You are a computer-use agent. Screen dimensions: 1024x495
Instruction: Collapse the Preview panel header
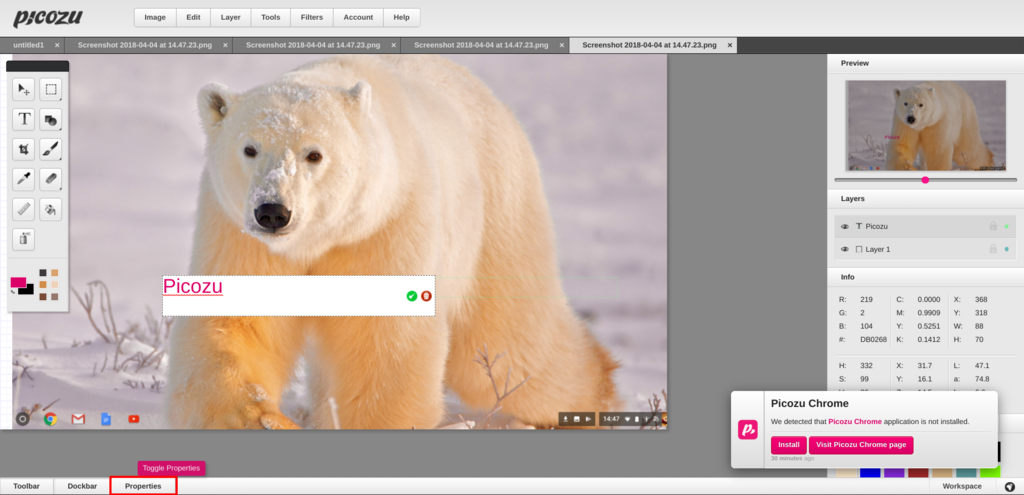coord(925,63)
